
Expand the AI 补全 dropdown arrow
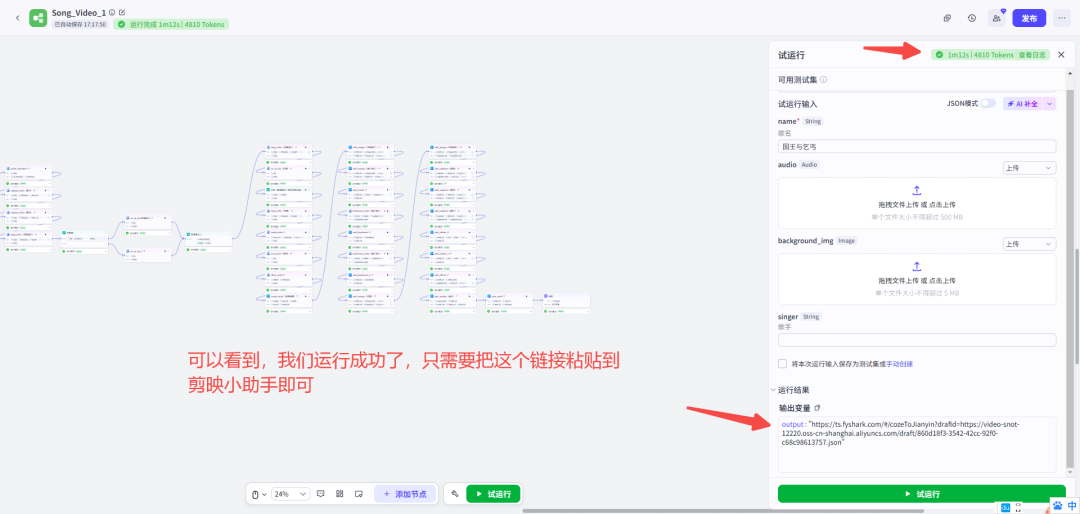(x=1050, y=103)
